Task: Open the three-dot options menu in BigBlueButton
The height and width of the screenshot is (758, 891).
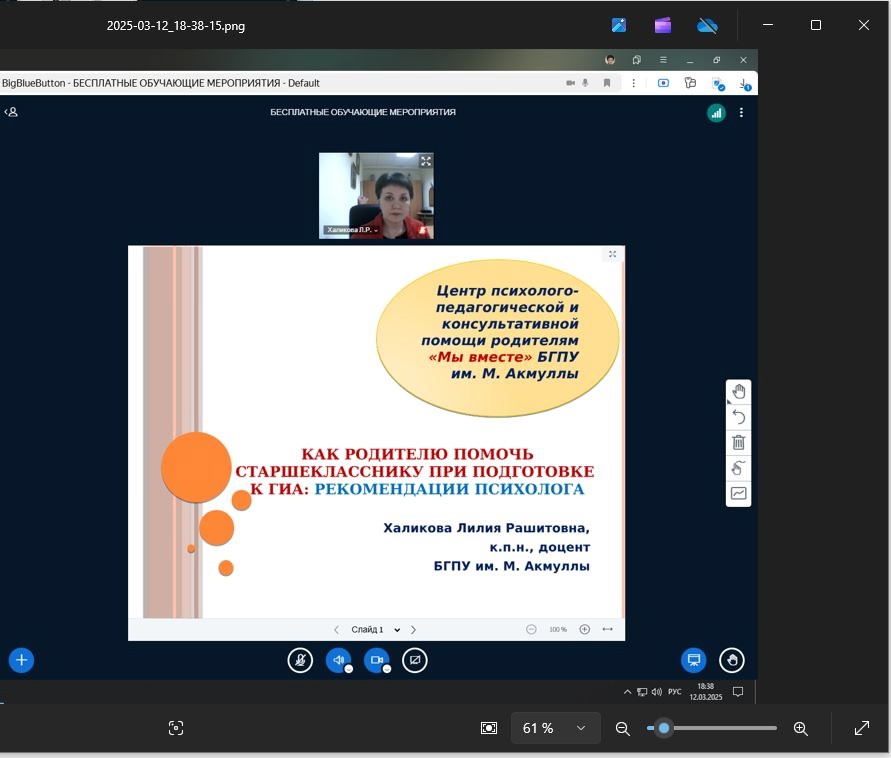Action: pyautogui.click(x=741, y=113)
